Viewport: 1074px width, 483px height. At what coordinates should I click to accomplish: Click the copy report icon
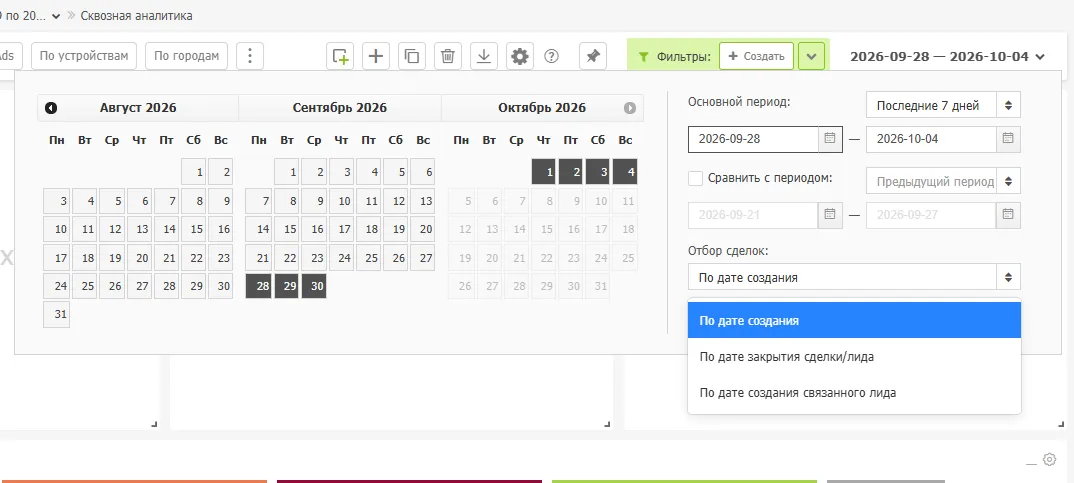click(412, 56)
